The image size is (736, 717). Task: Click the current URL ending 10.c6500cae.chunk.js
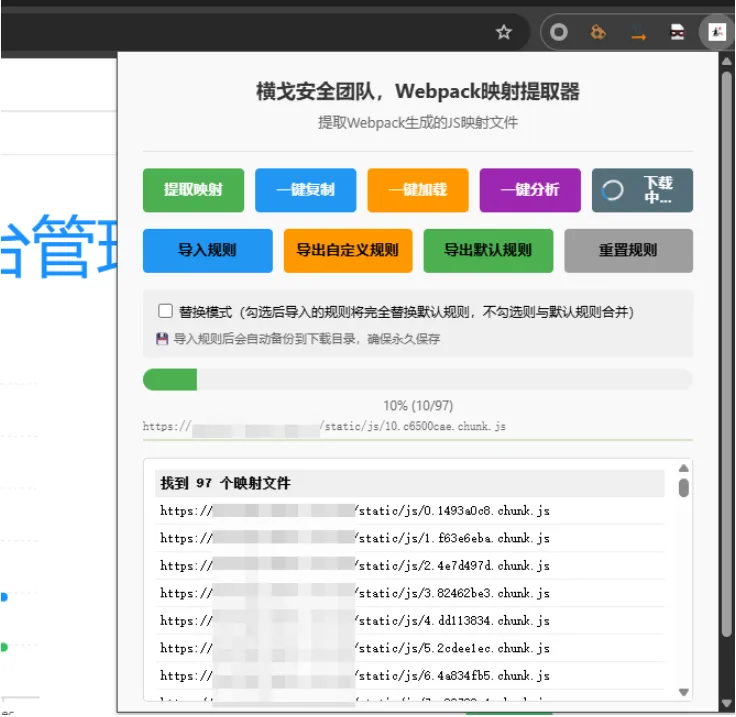(x=324, y=426)
